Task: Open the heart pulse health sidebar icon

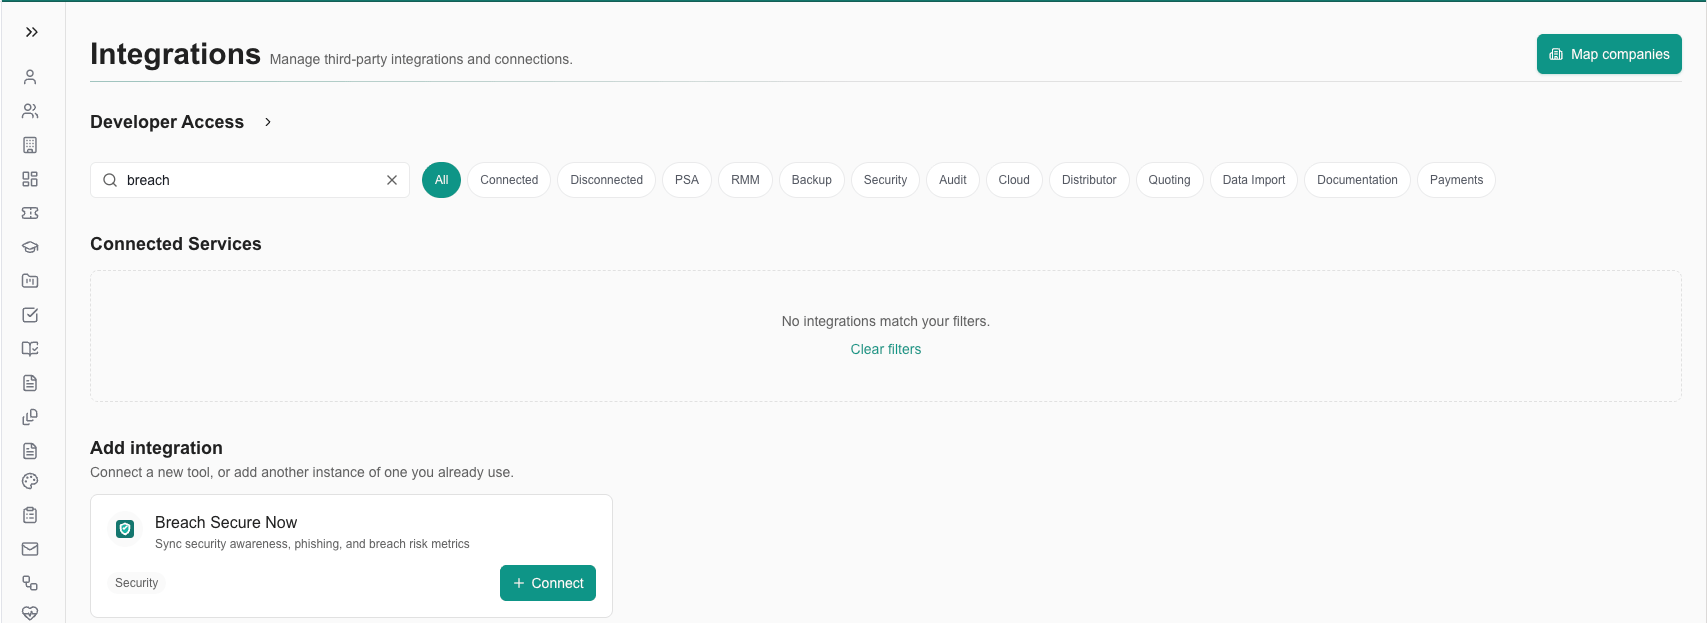Action: click(x=30, y=613)
